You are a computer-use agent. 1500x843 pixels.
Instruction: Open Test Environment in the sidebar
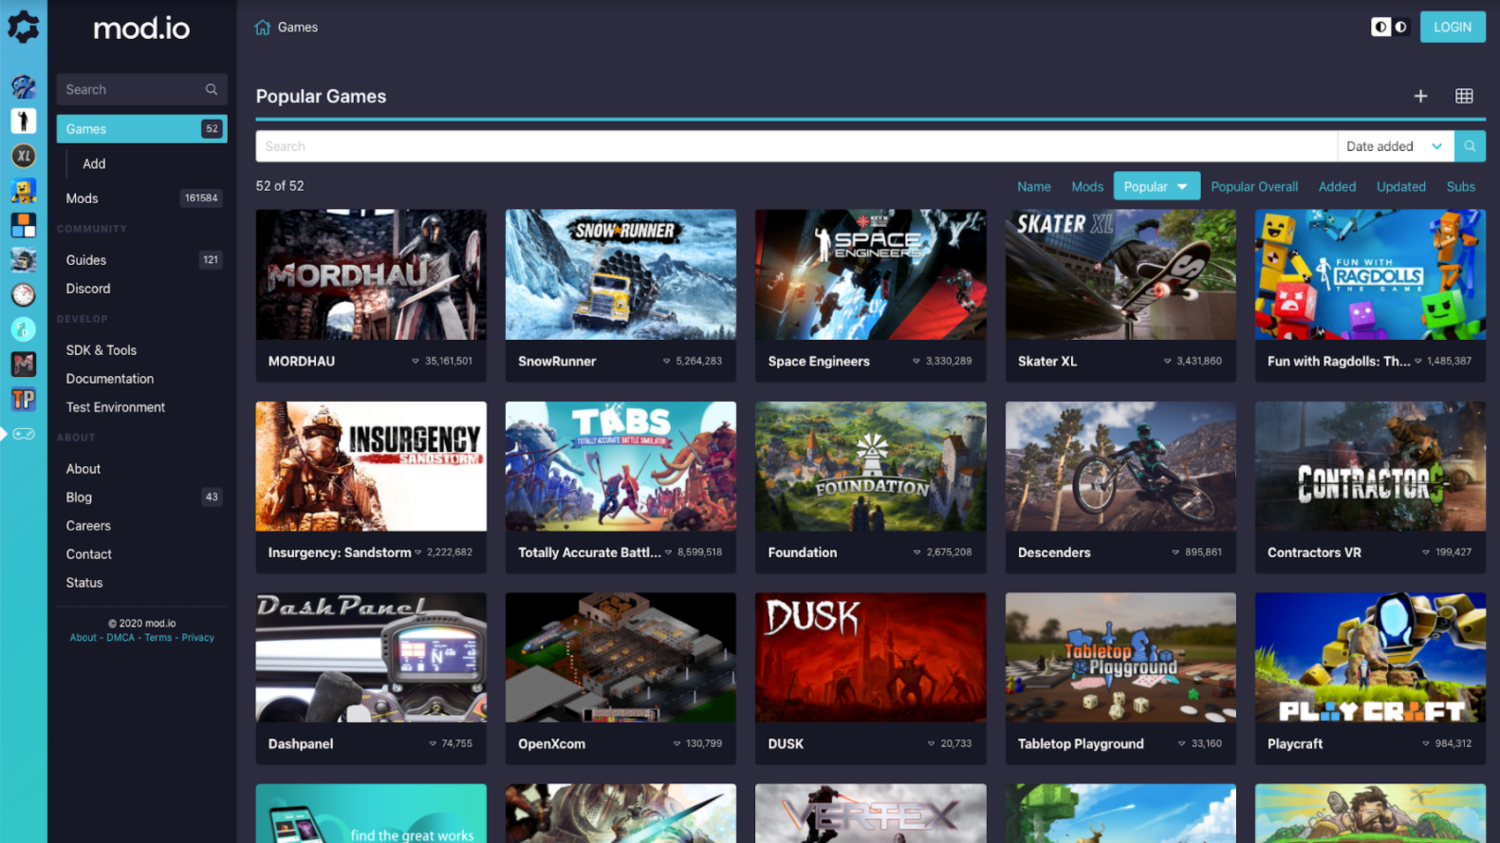[116, 407]
